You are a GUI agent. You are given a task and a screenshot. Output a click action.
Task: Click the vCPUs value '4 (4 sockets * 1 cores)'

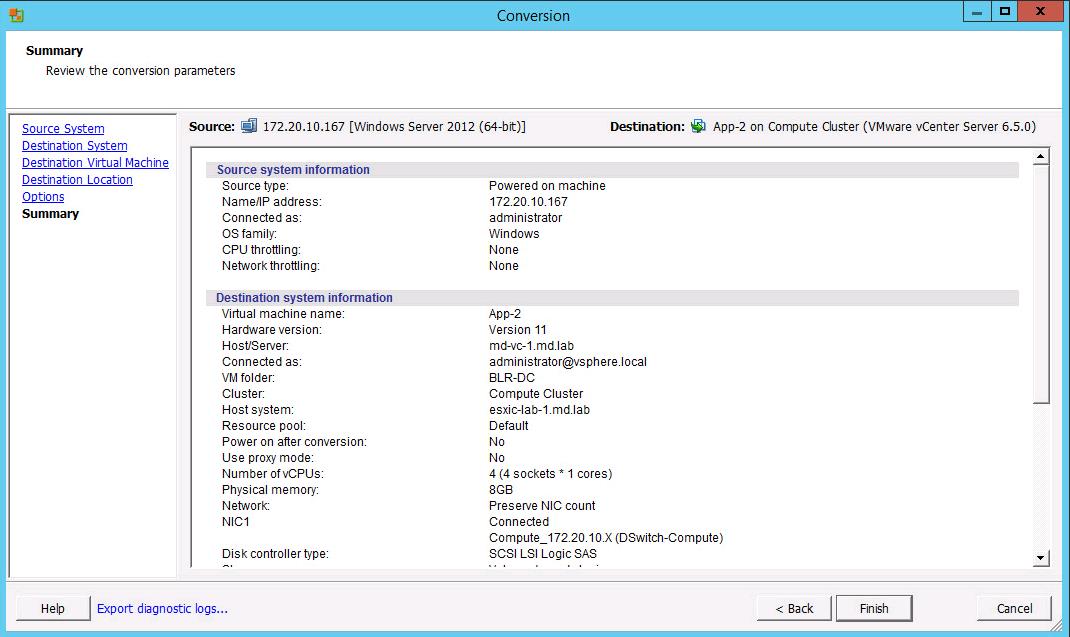551,474
